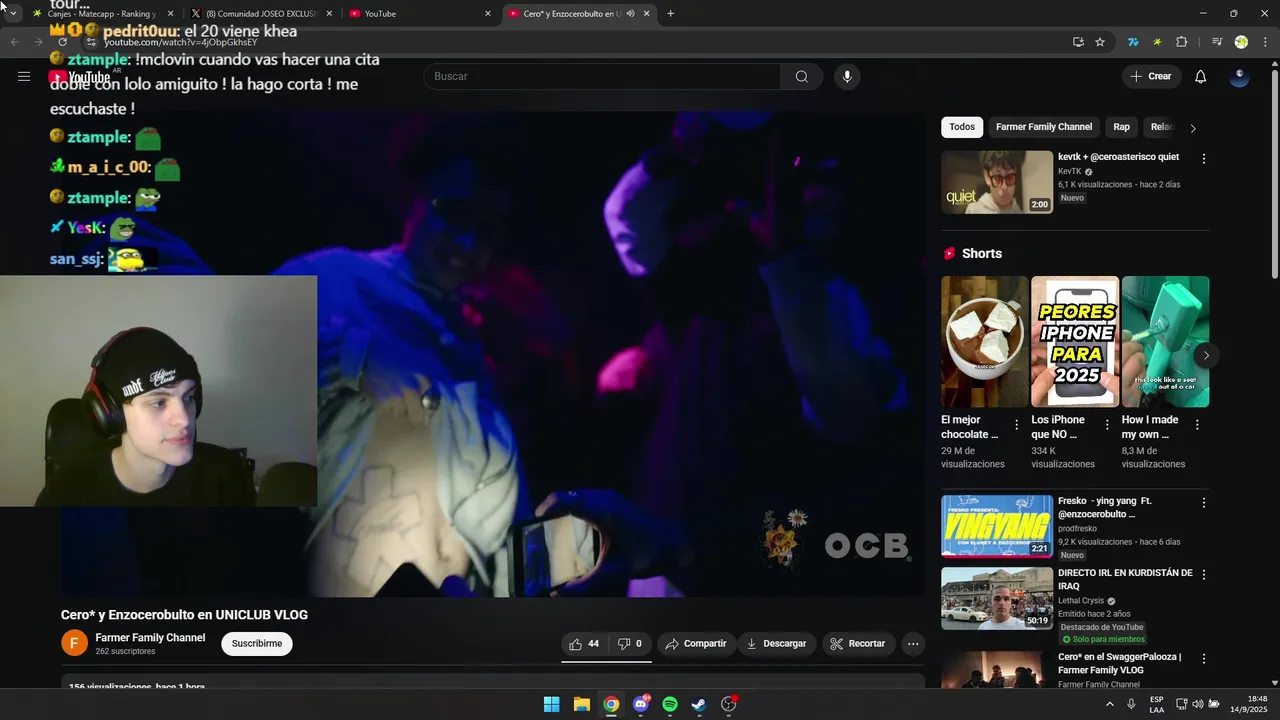Show next Shorts with the right arrow
Screen dimensions: 1280x720
tap(1206, 355)
